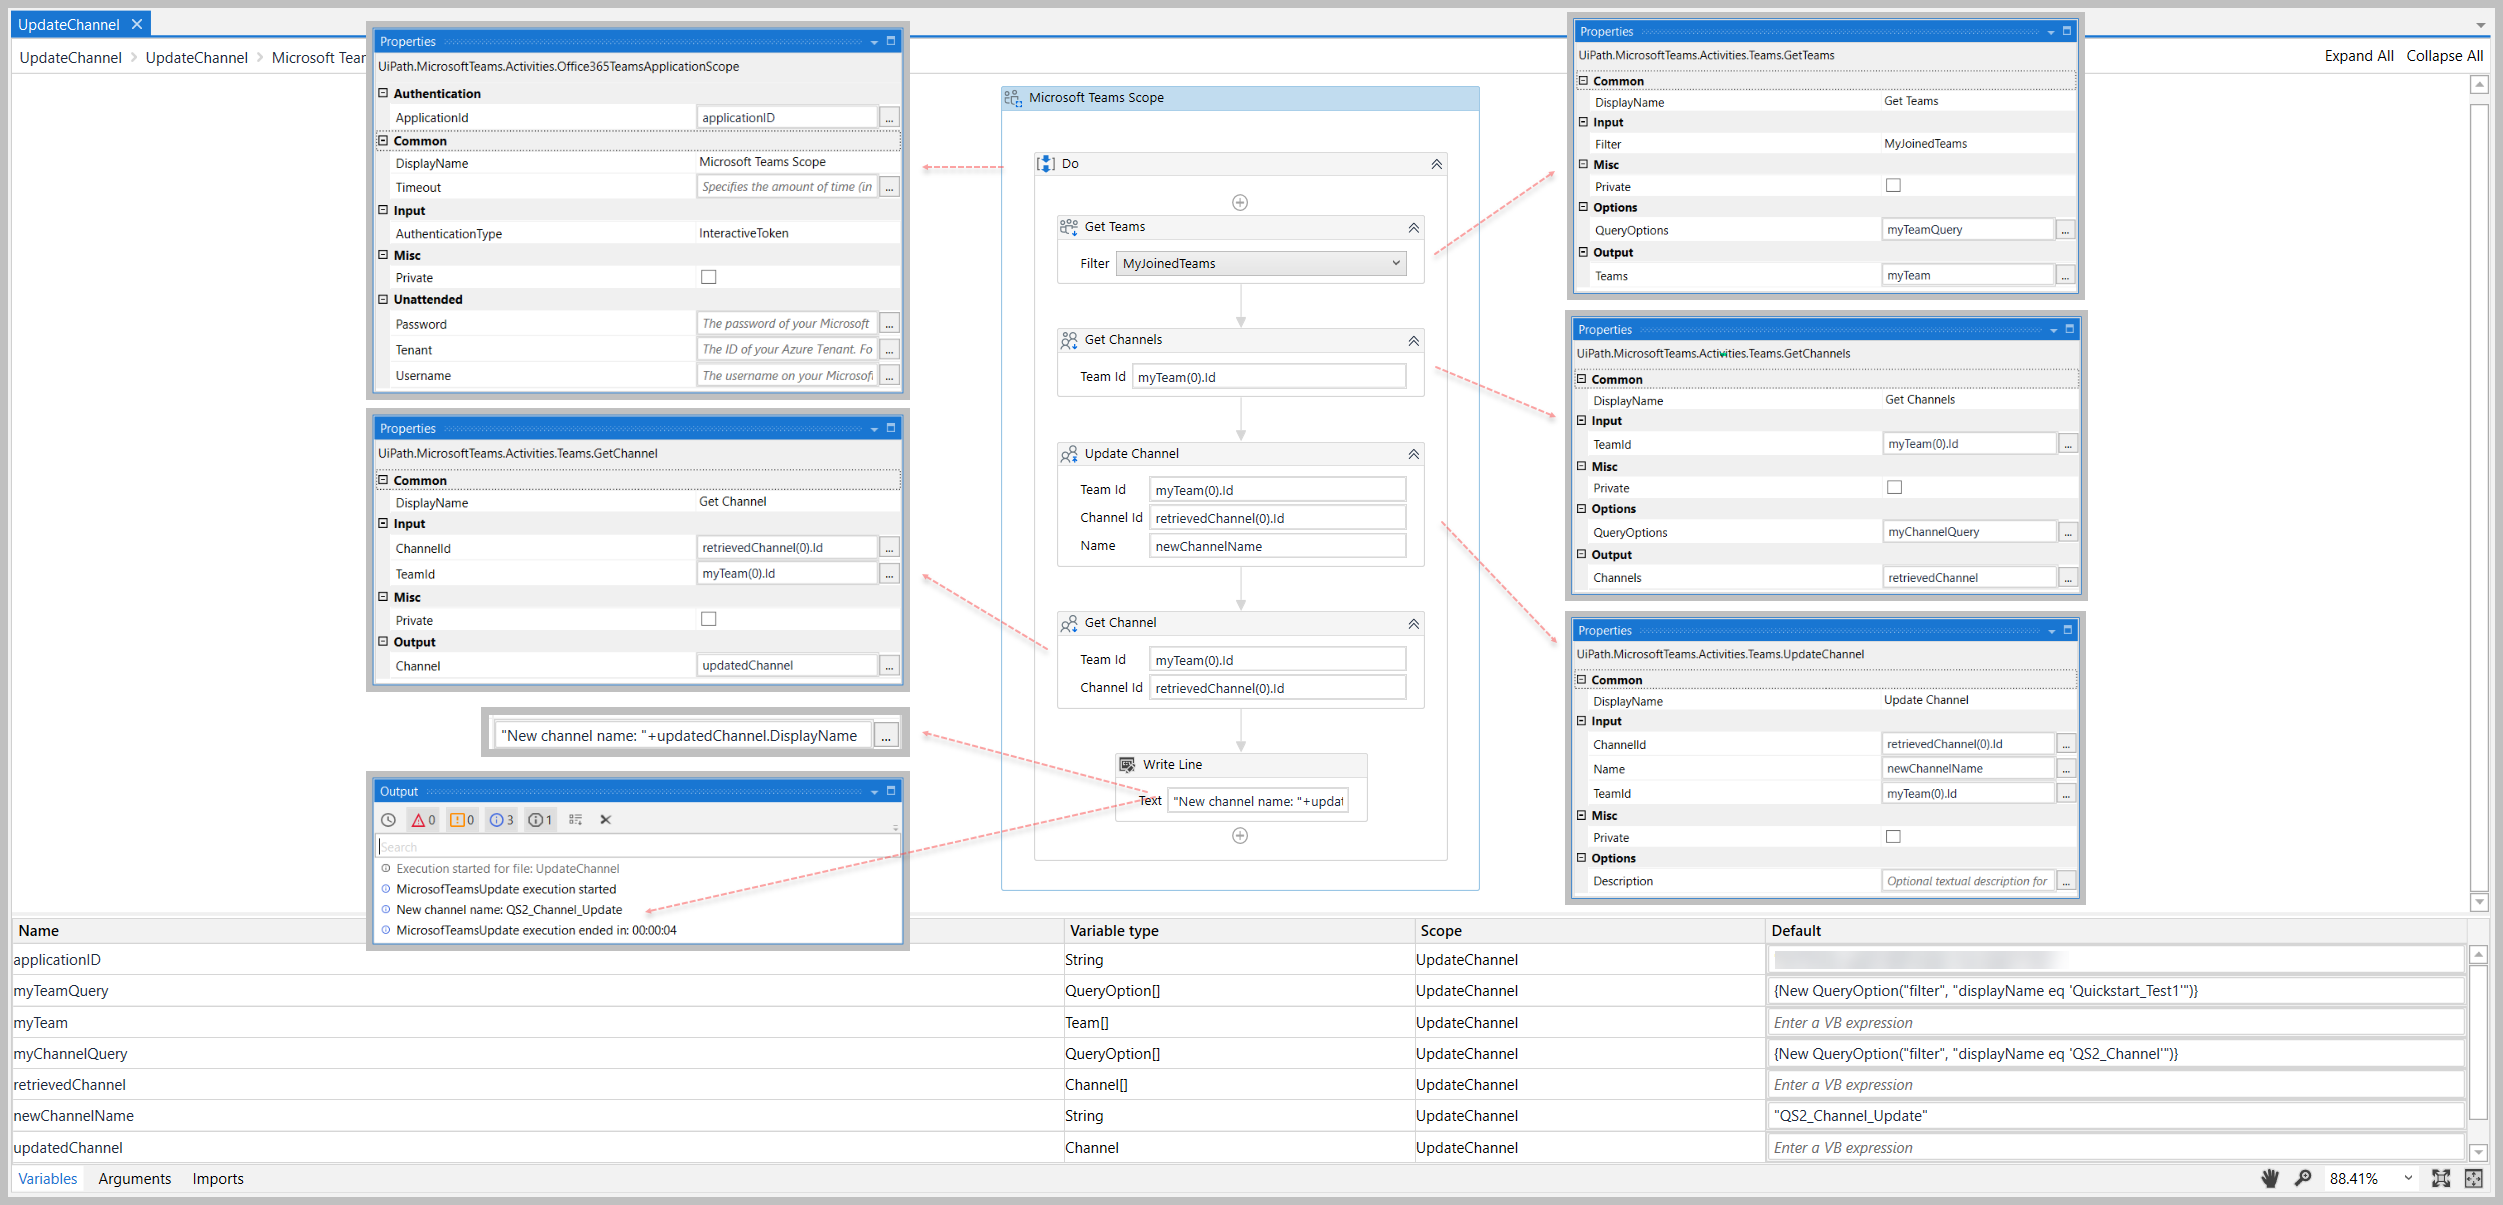The width and height of the screenshot is (2503, 1205).
Task: Click the Microsoft Teams Scope activity icon
Action: [x=1014, y=98]
